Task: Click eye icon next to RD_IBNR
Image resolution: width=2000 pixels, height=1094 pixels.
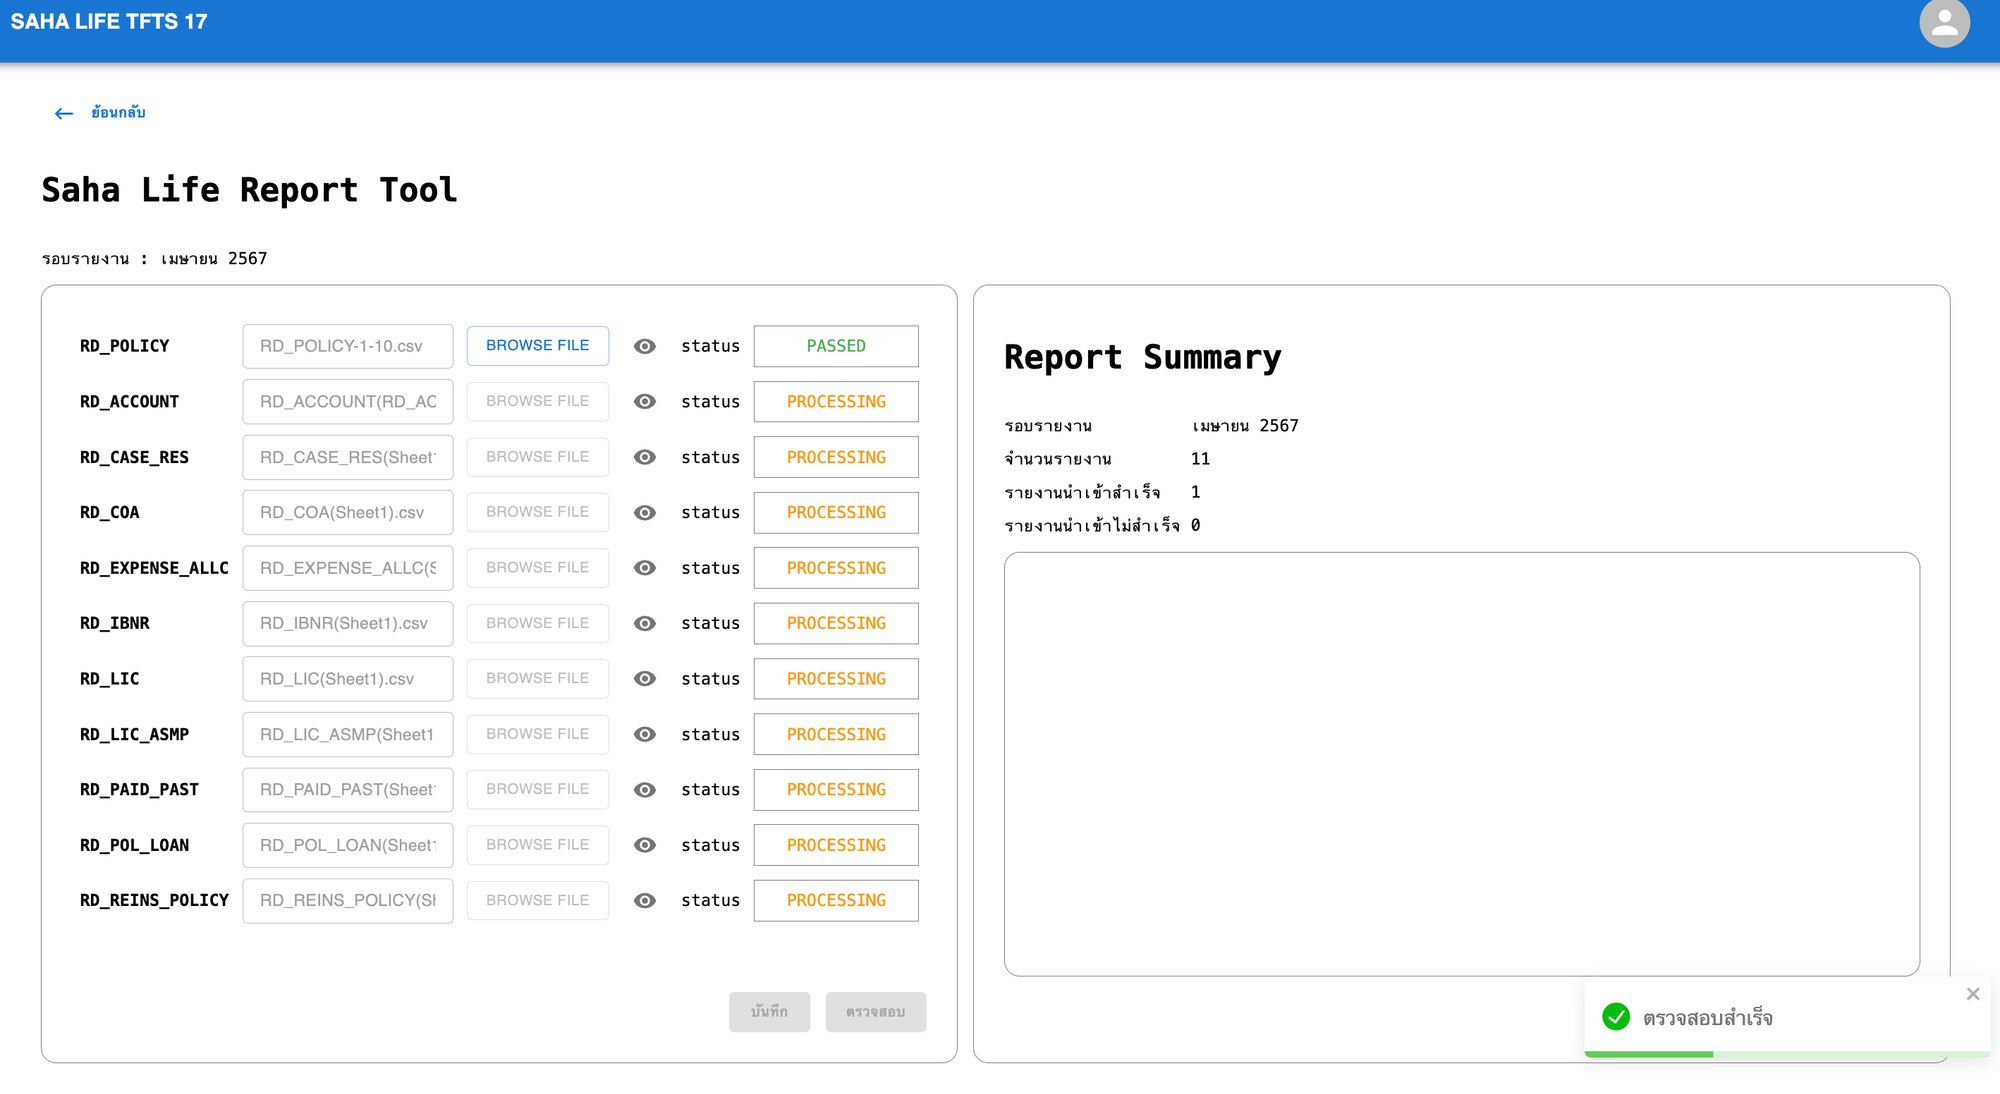Action: 645,623
